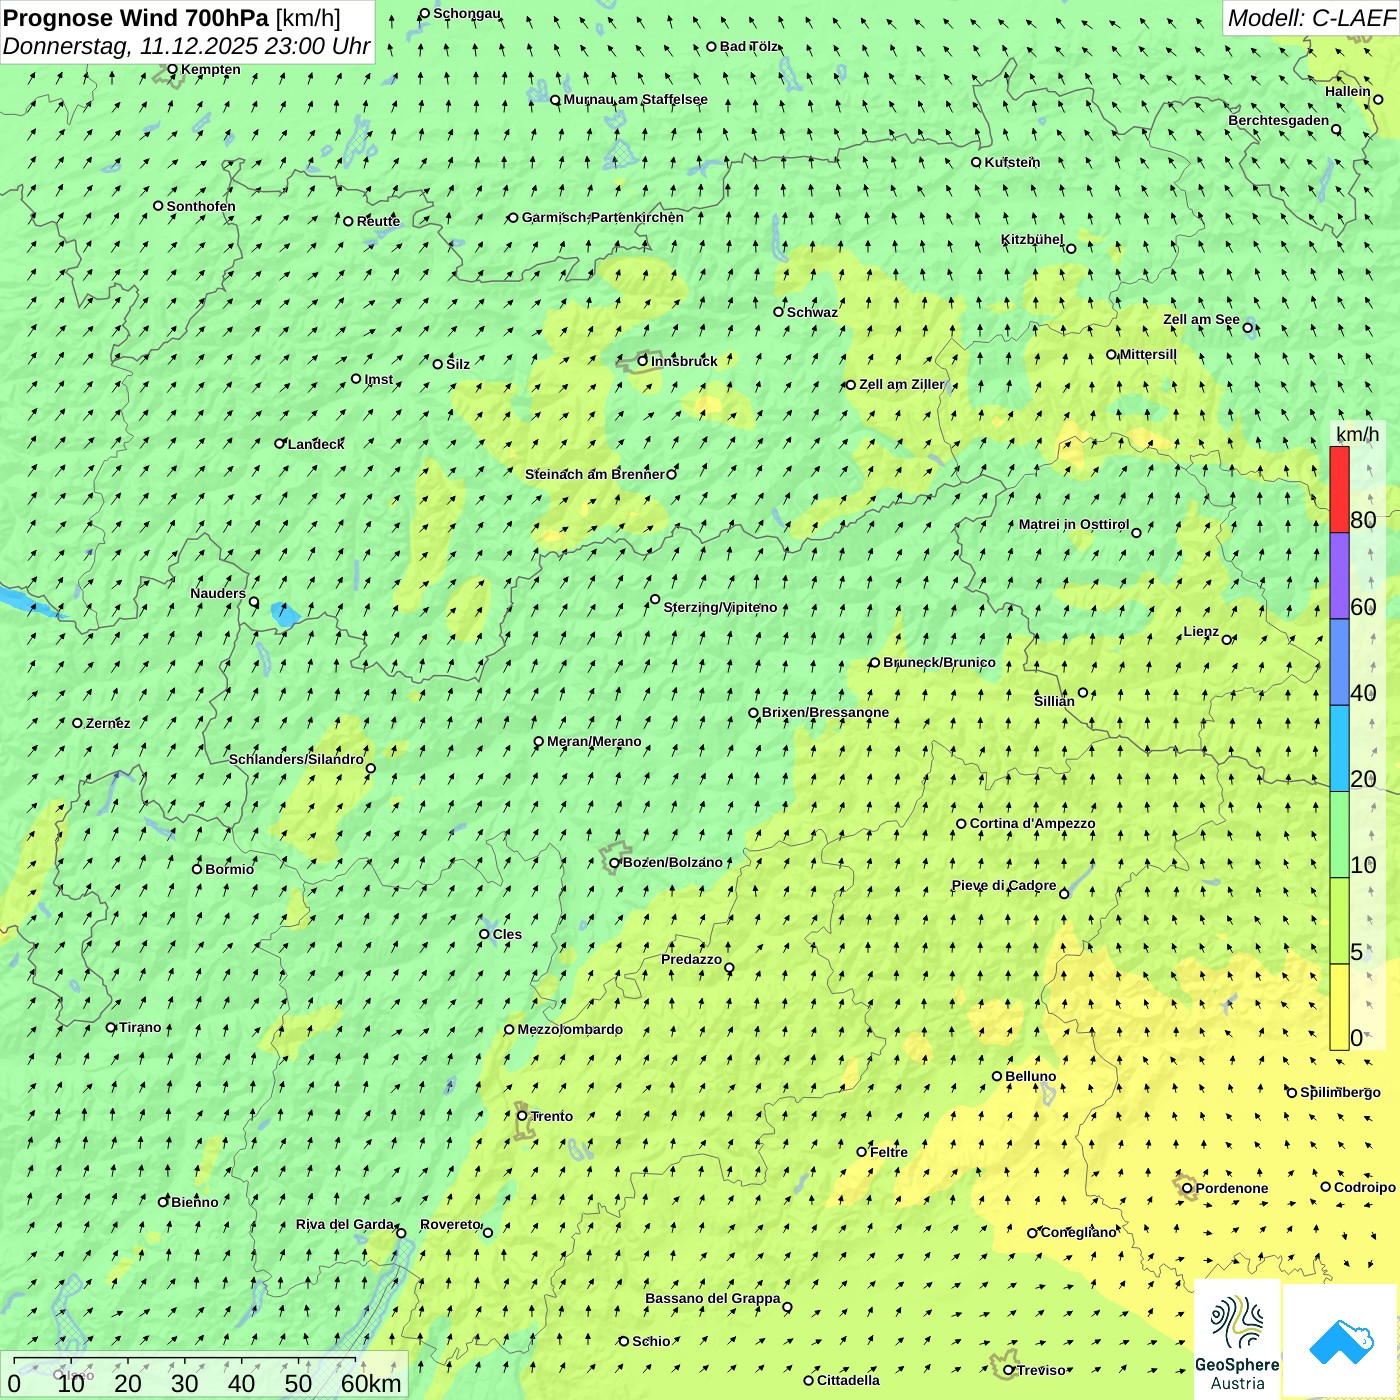Click the Sillian label
This screenshot has width=1400, height=1400.
[x=1054, y=701]
